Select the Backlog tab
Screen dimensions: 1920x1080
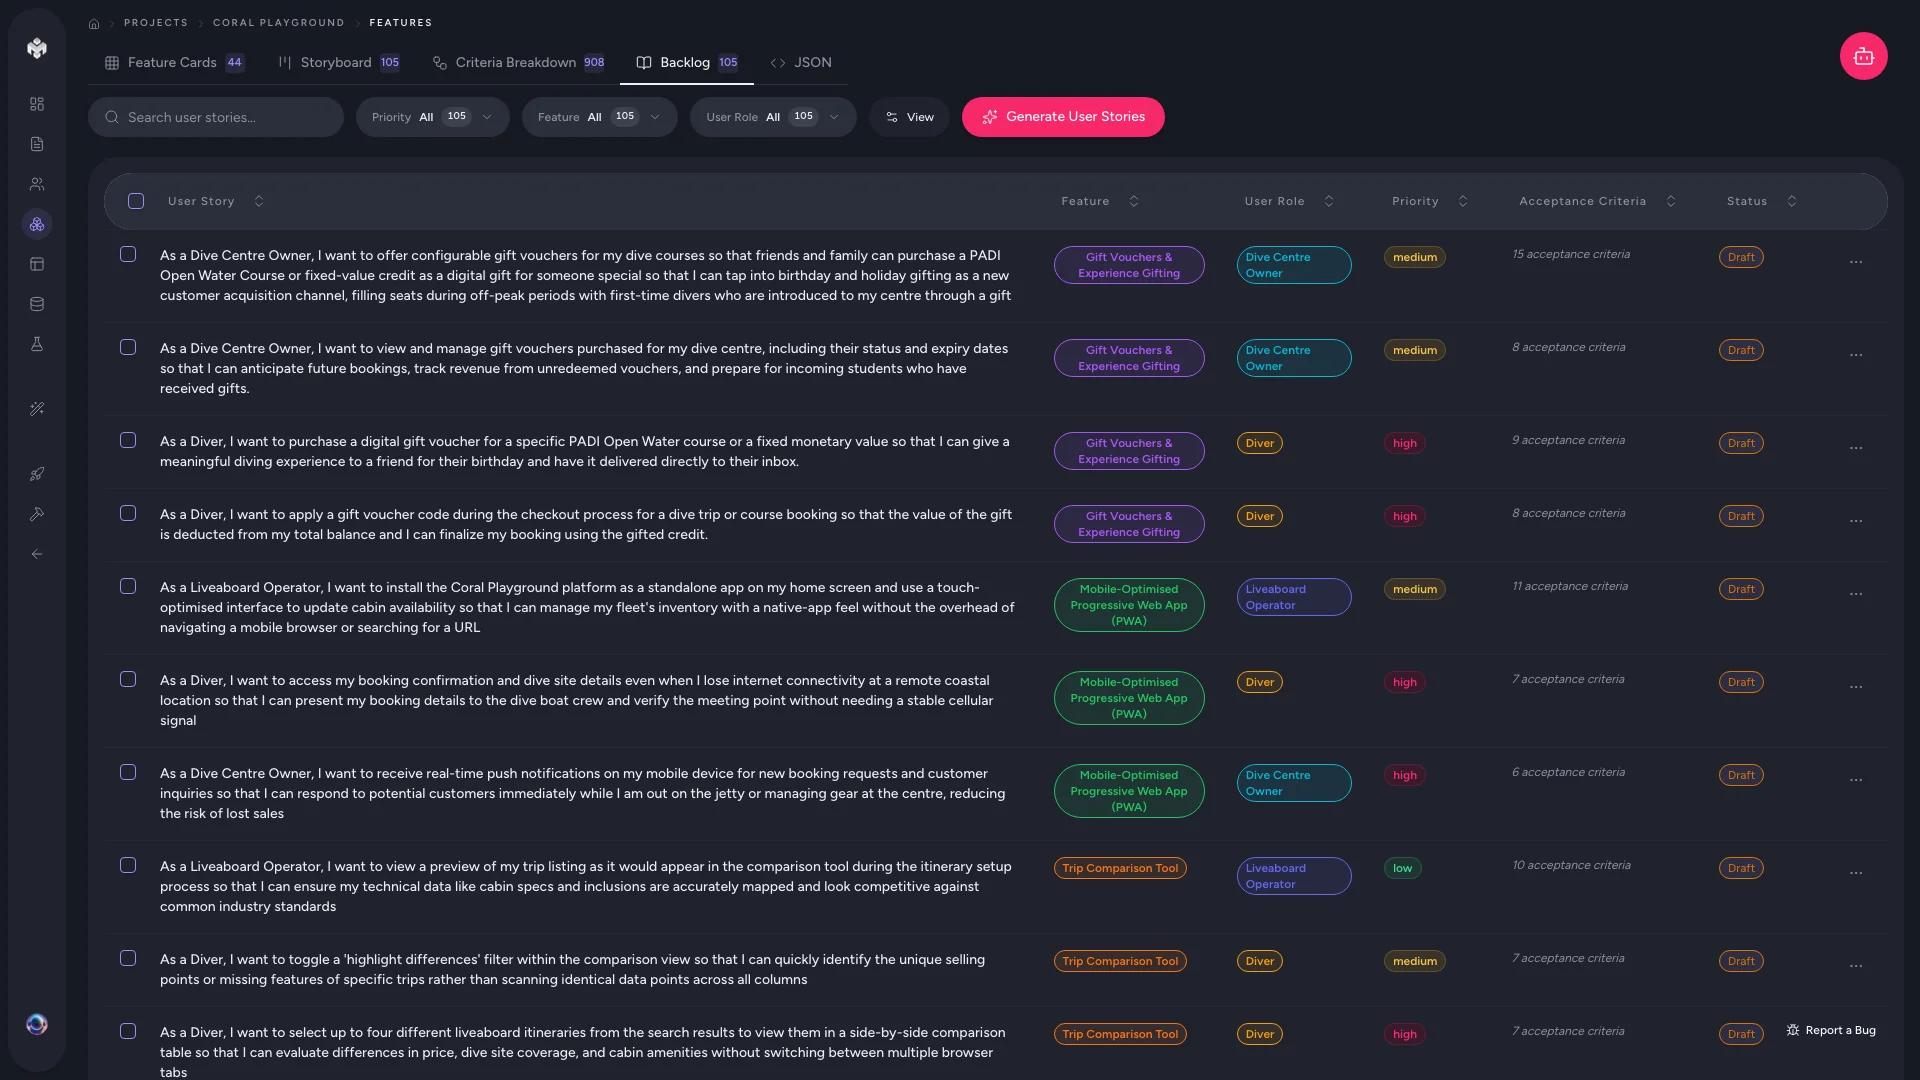tap(687, 62)
